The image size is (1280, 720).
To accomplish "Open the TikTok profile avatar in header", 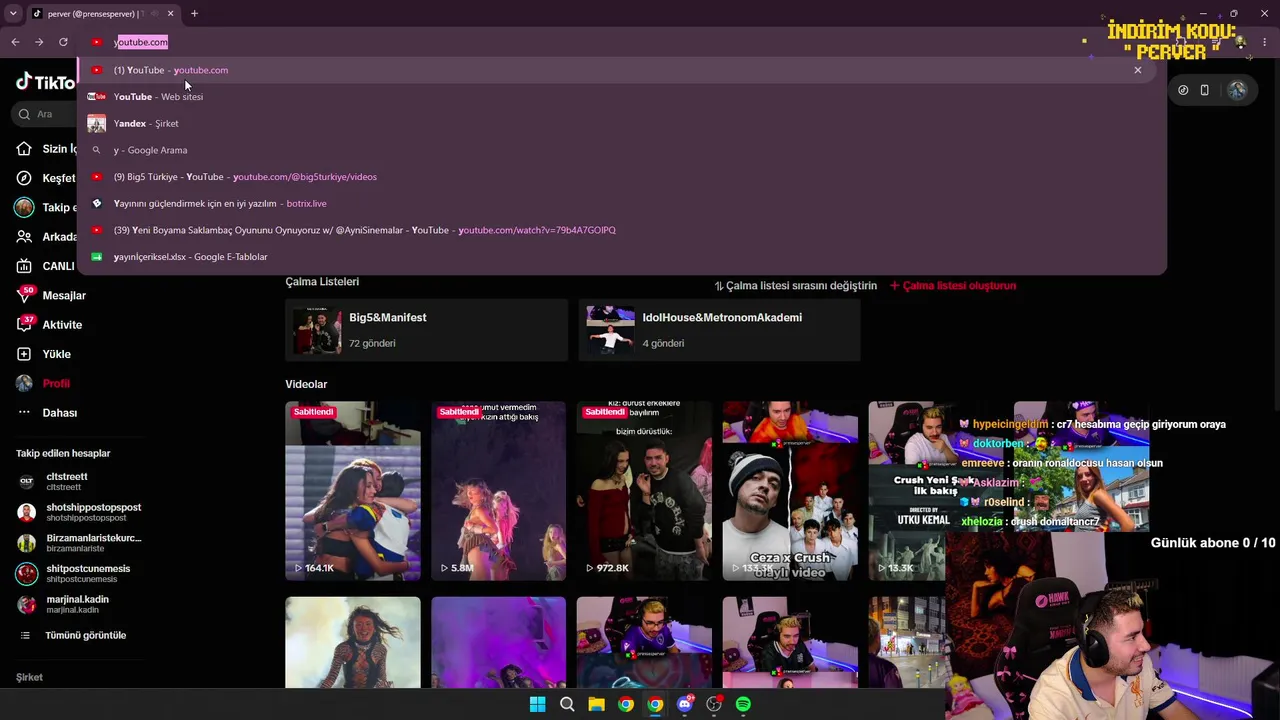I will 1237,90.
